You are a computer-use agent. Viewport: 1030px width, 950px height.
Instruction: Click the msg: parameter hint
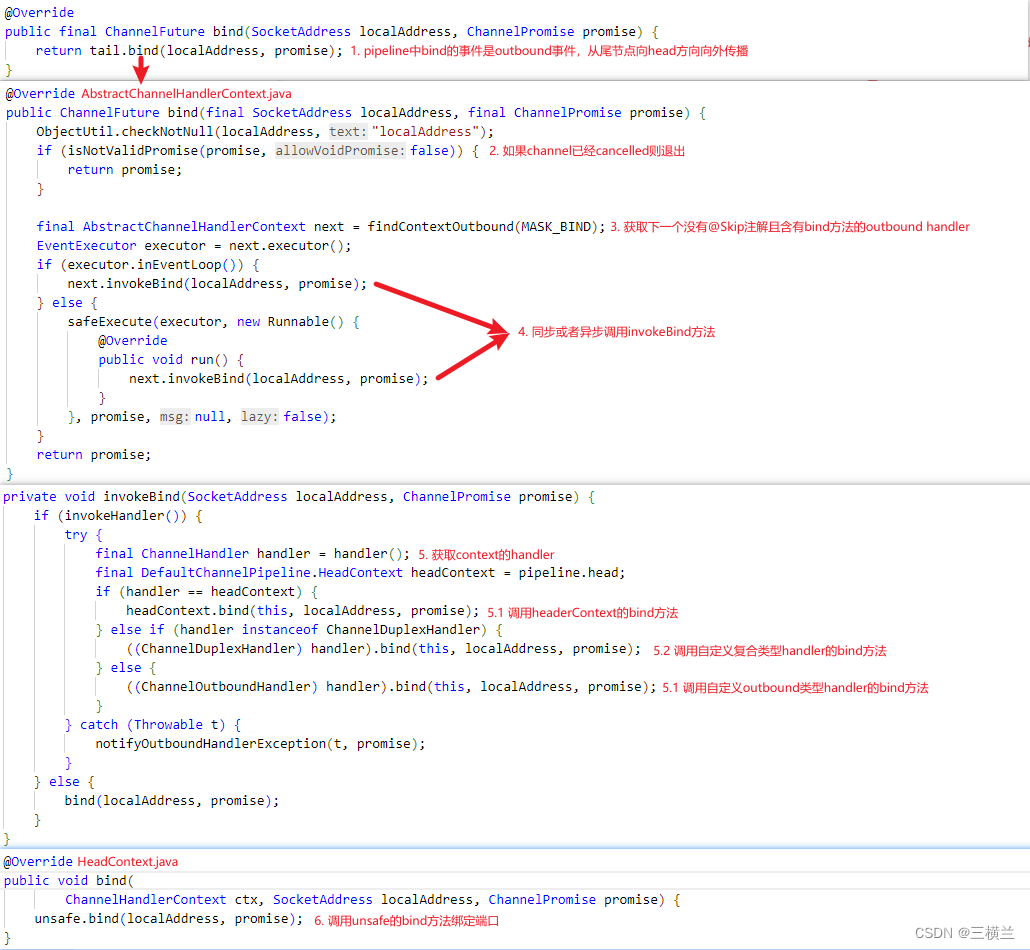click(x=174, y=417)
